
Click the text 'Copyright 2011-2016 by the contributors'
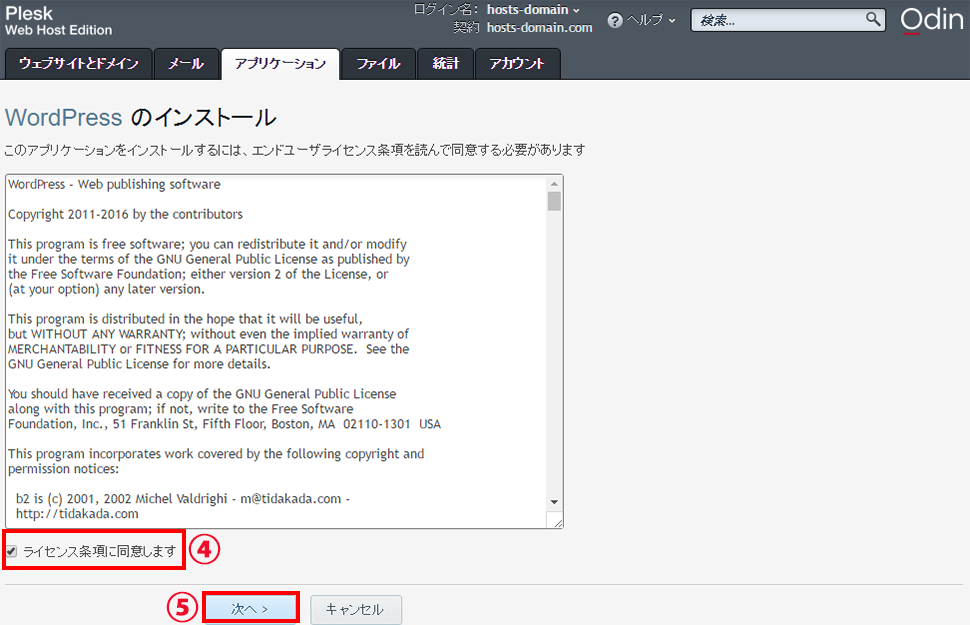point(126,215)
